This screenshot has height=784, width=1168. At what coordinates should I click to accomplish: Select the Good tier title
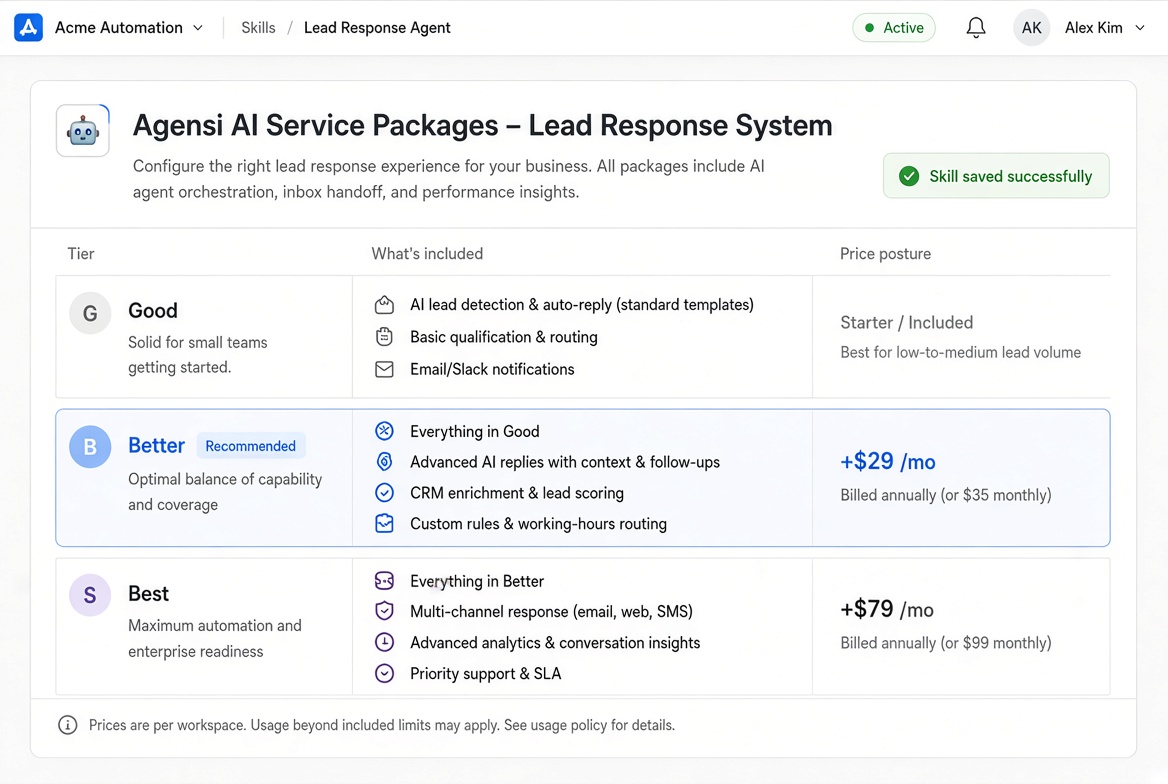[x=153, y=310]
